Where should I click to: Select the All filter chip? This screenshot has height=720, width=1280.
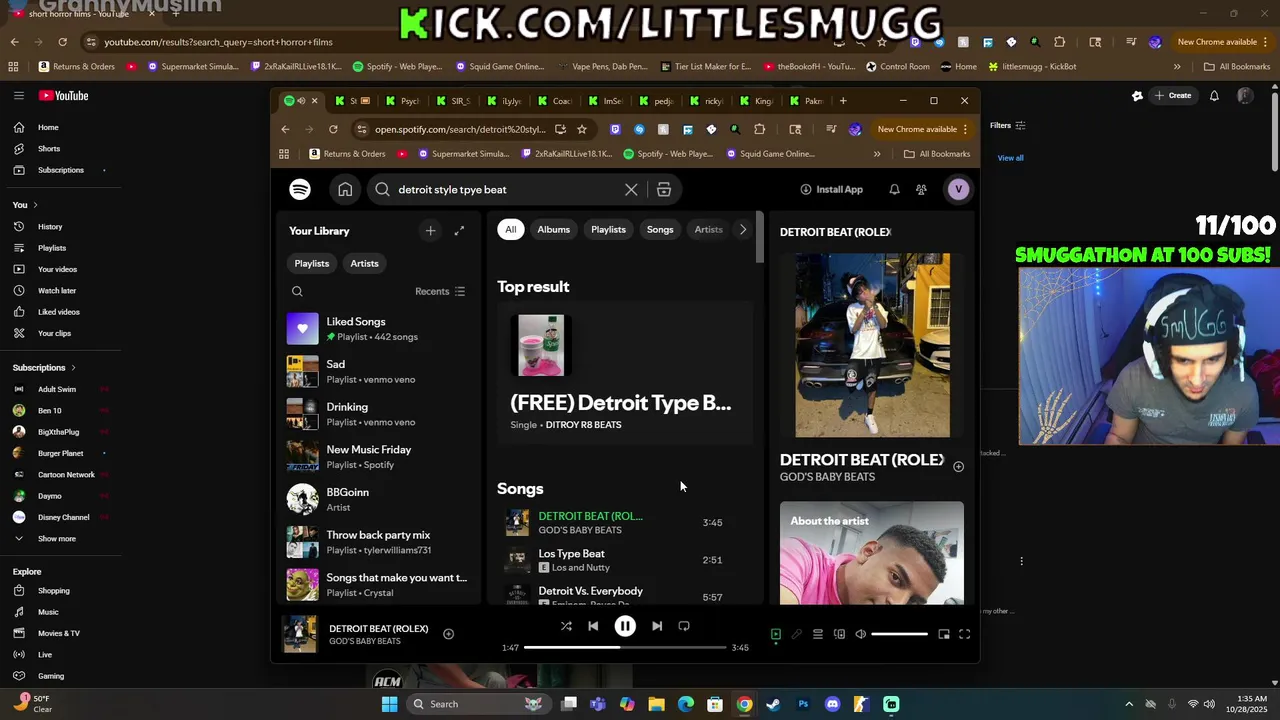pyautogui.click(x=510, y=230)
